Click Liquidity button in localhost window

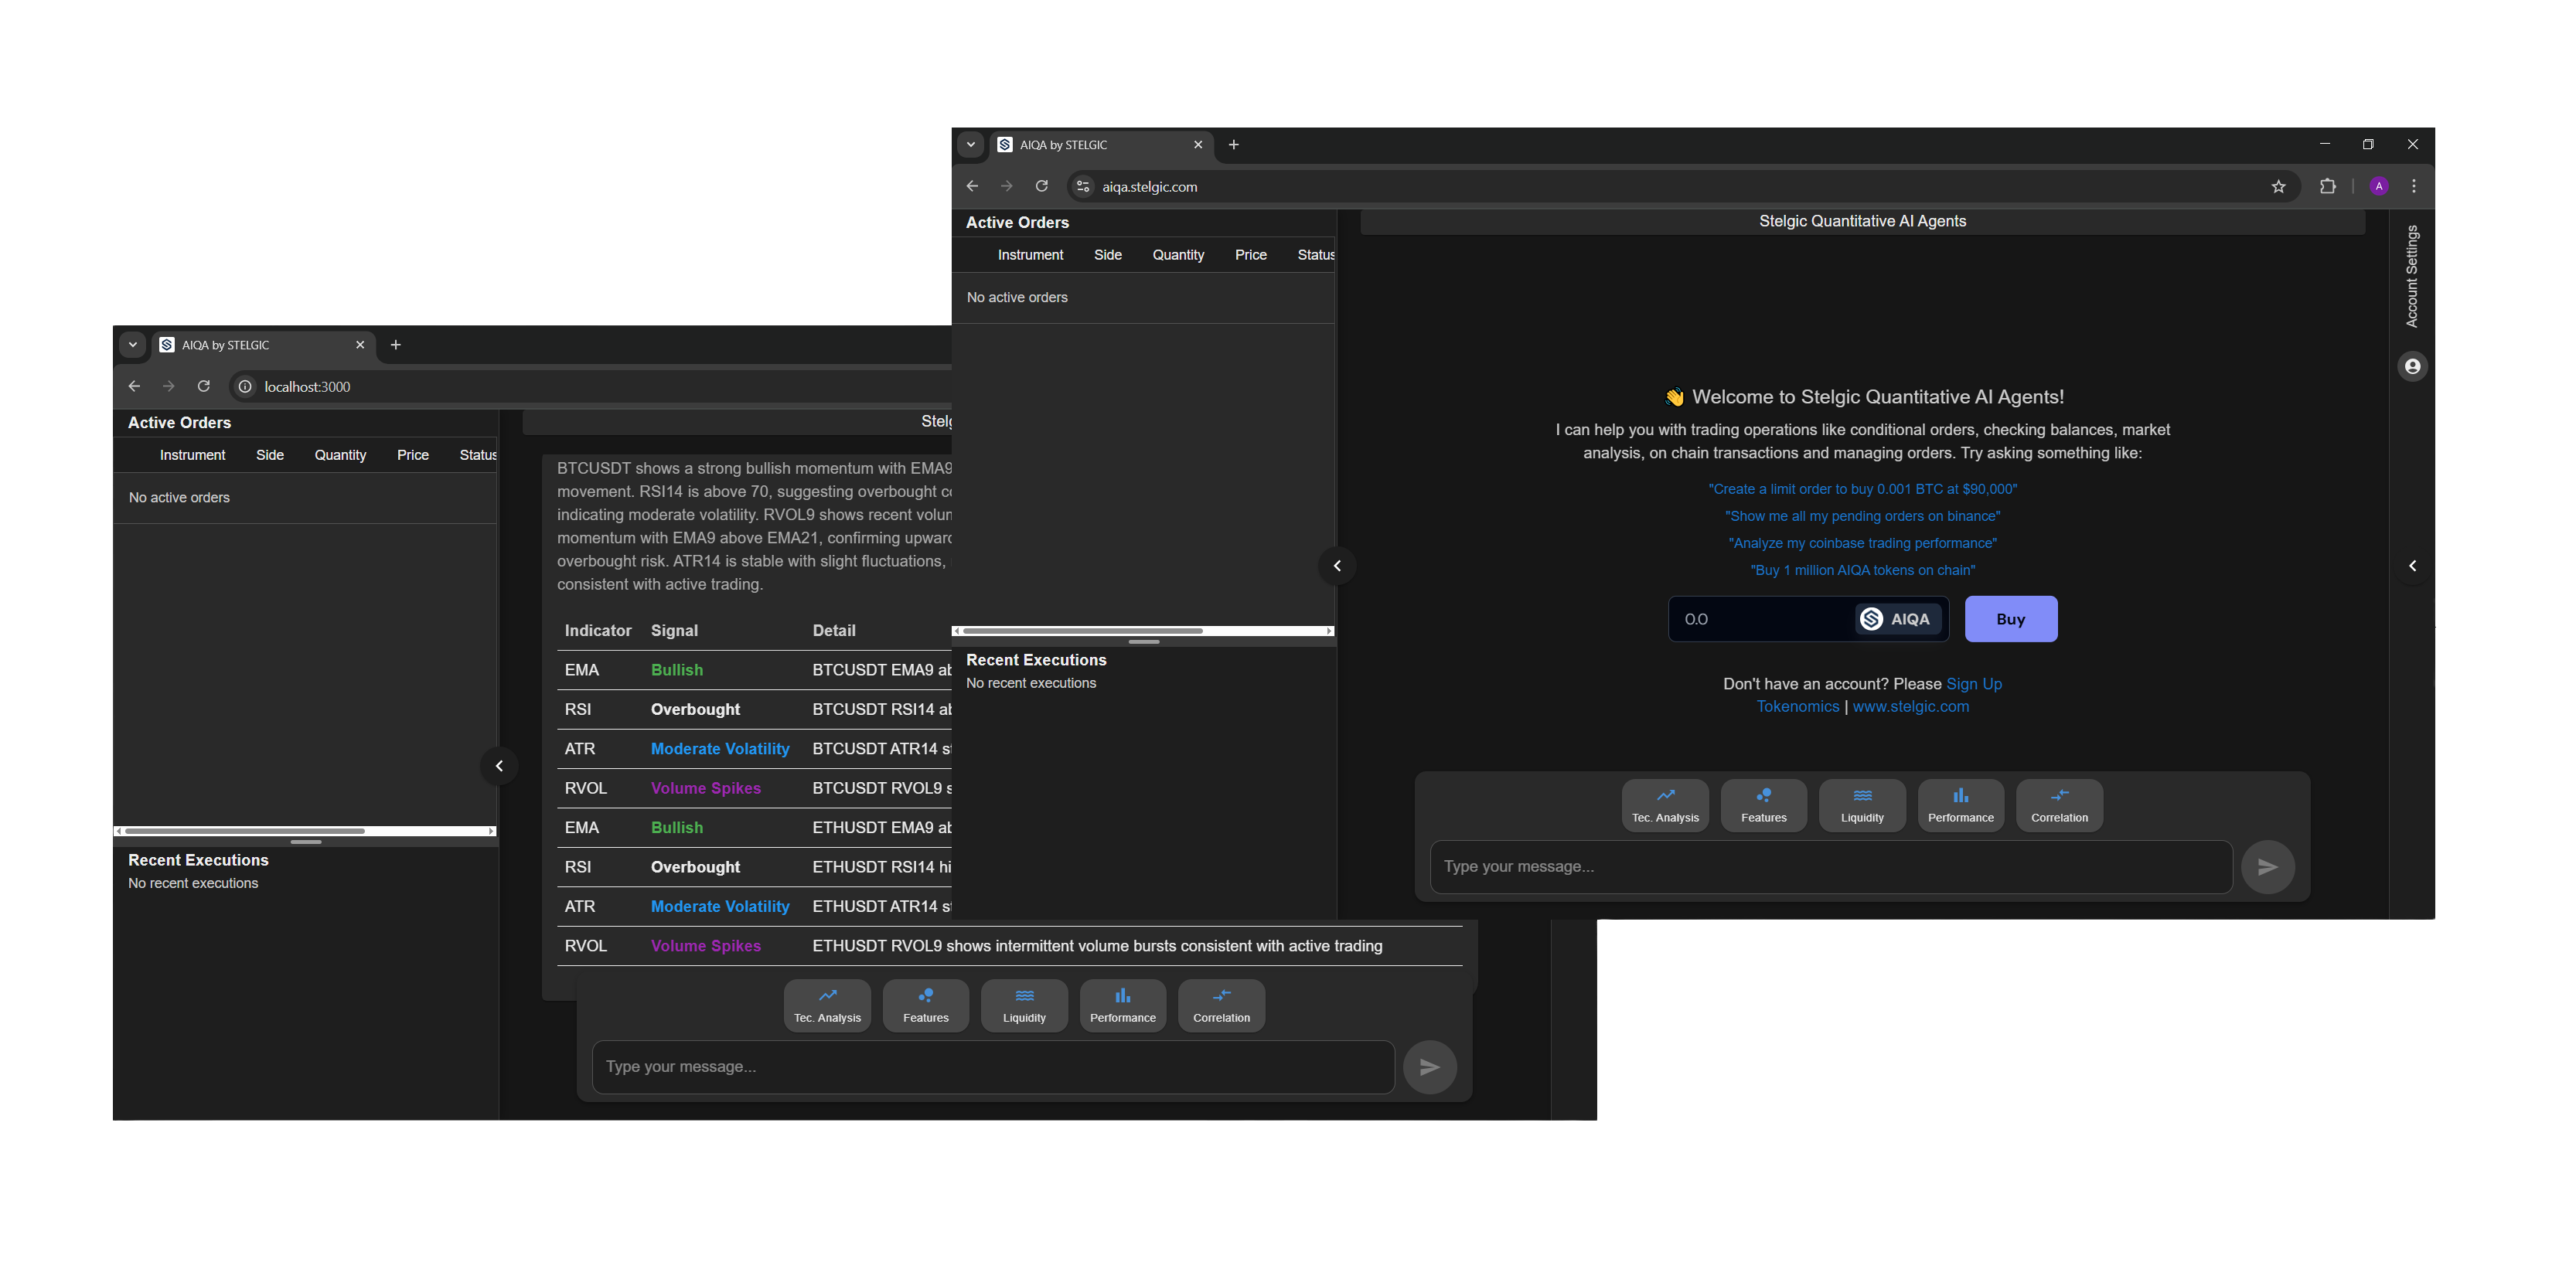point(1024,1005)
